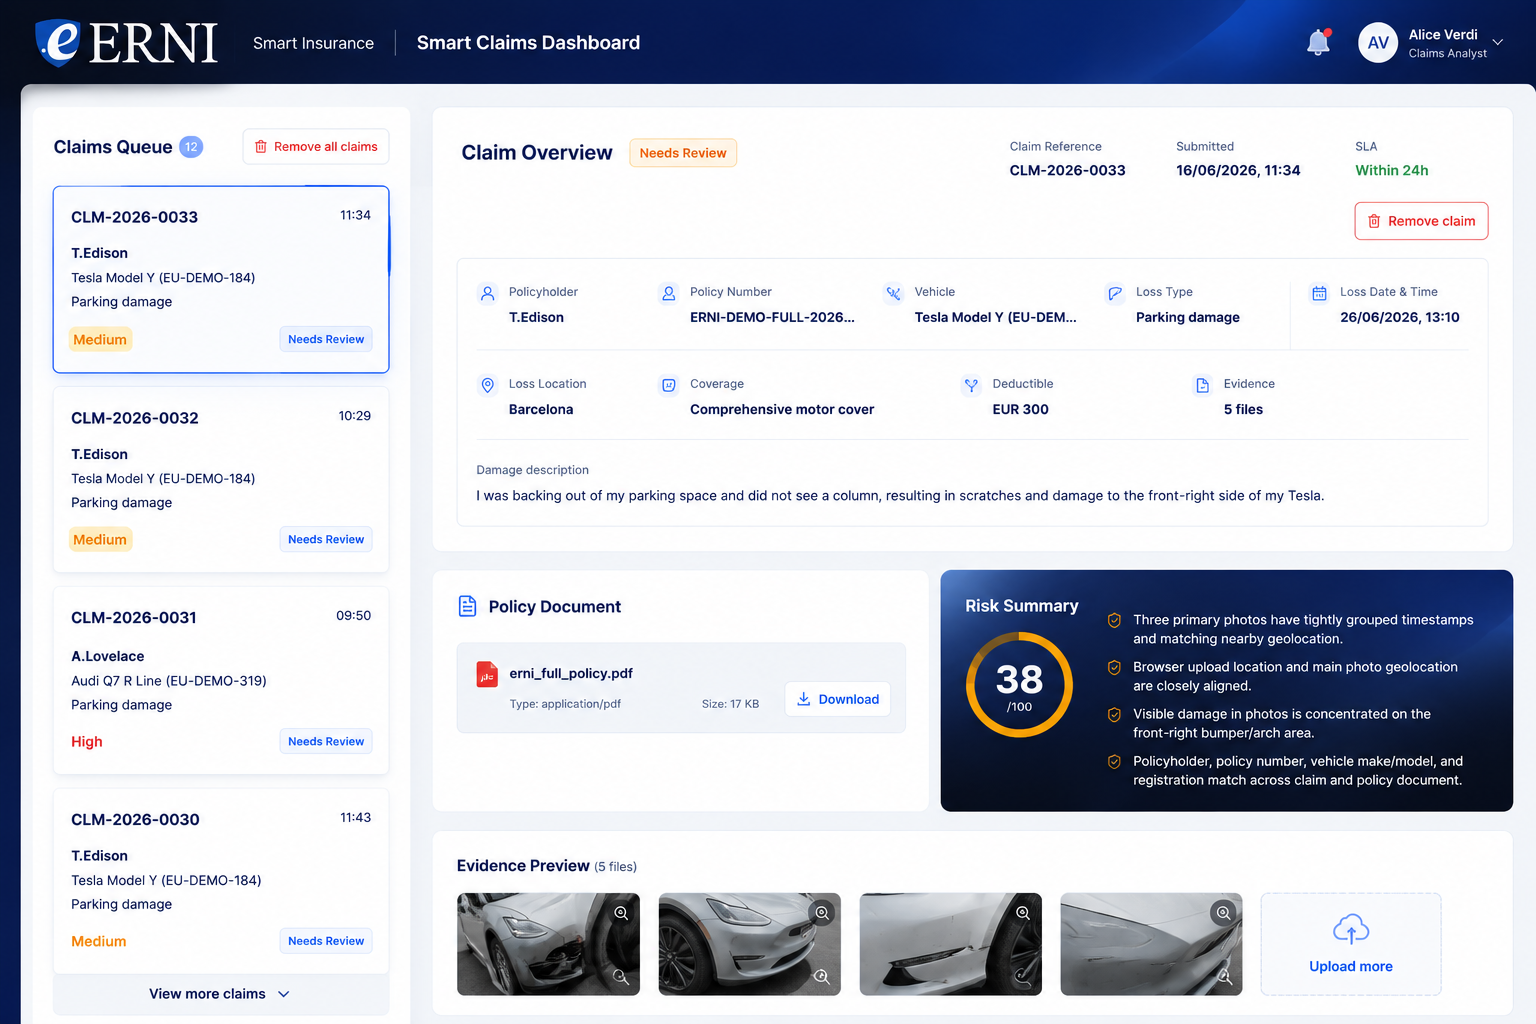The width and height of the screenshot is (1536, 1024).
Task: Open the third evidence photo thumbnail
Action: (950, 944)
